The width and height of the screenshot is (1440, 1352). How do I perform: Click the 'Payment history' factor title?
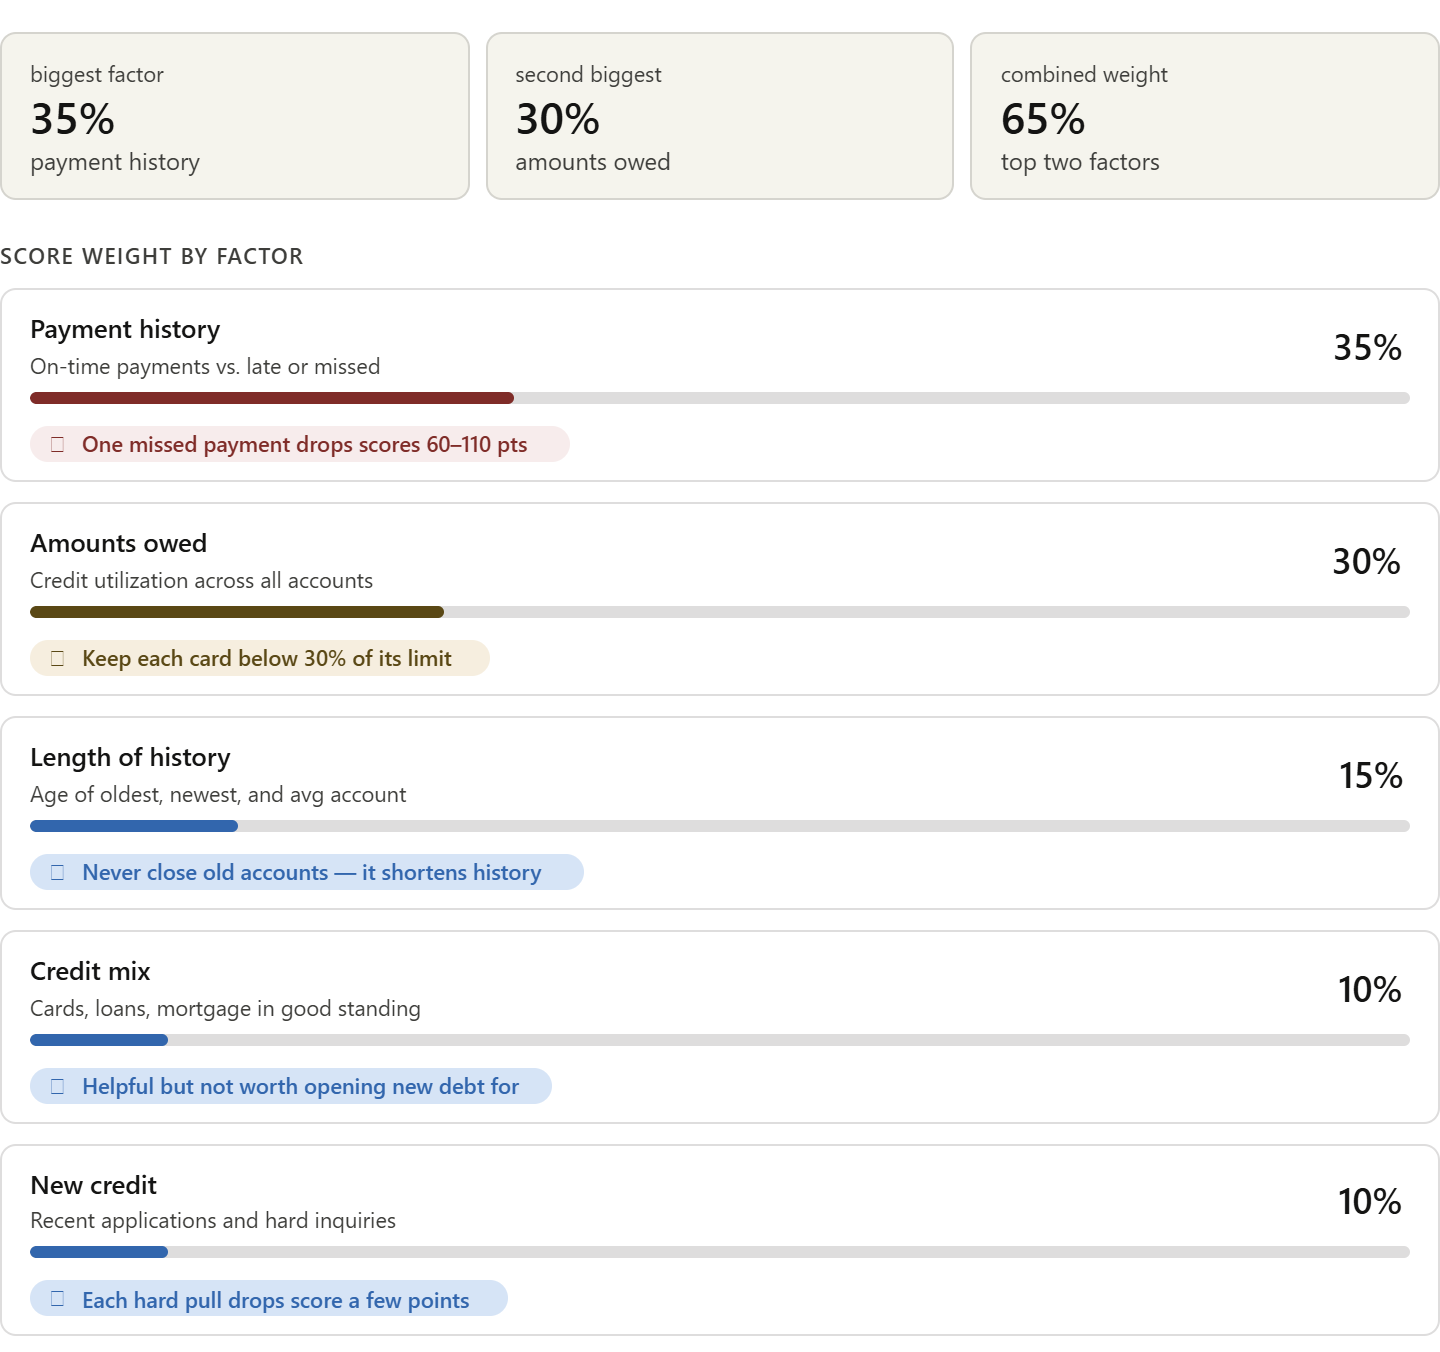(x=125, y=329)
